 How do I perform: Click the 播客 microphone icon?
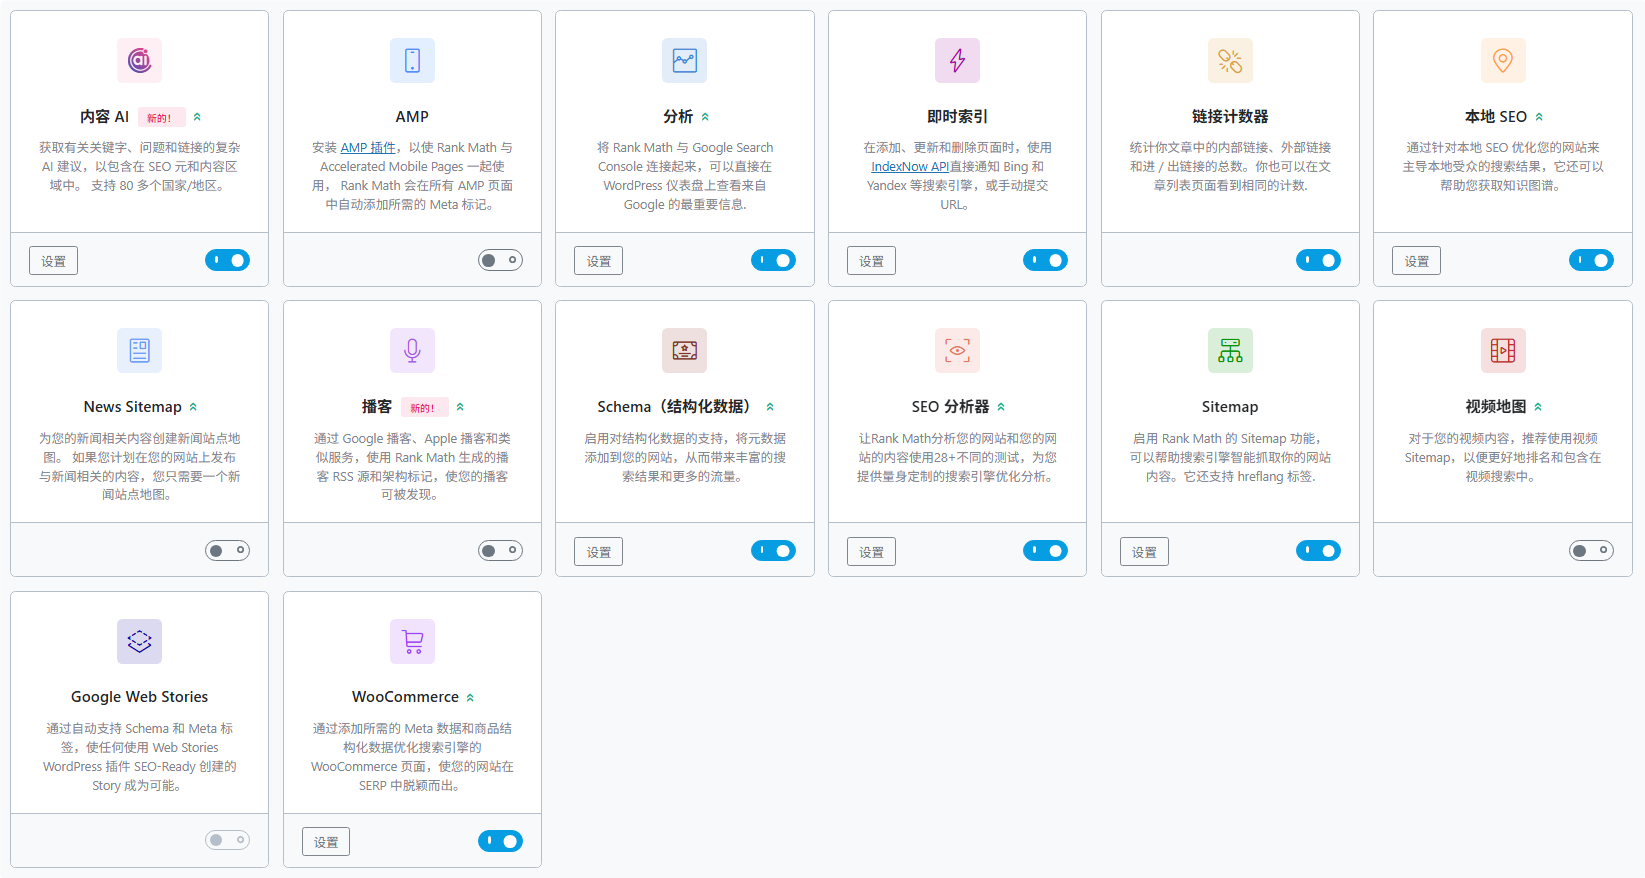(412, 351)
